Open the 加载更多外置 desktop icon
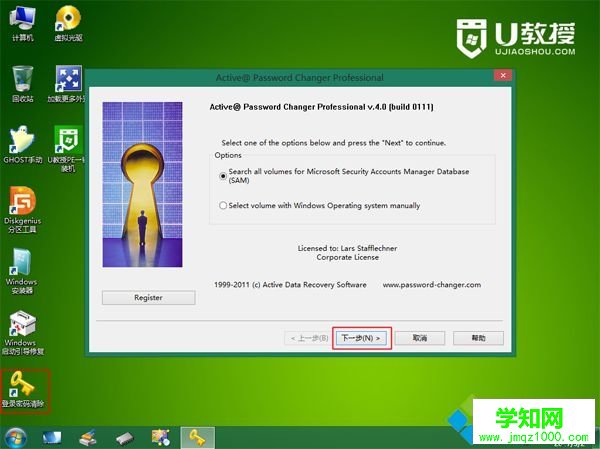Viewport: 600px width, 449px height. (x=68, y=84)
